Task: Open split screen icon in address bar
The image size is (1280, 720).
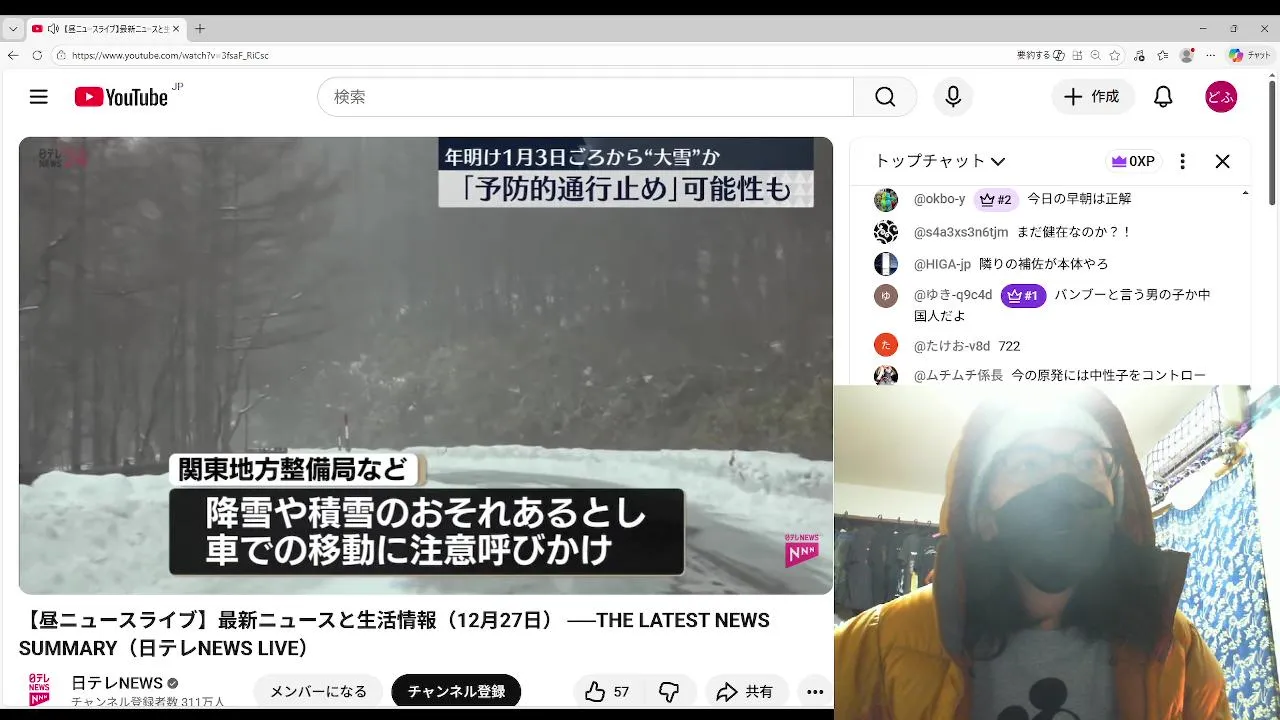Action: [1078, 55]
